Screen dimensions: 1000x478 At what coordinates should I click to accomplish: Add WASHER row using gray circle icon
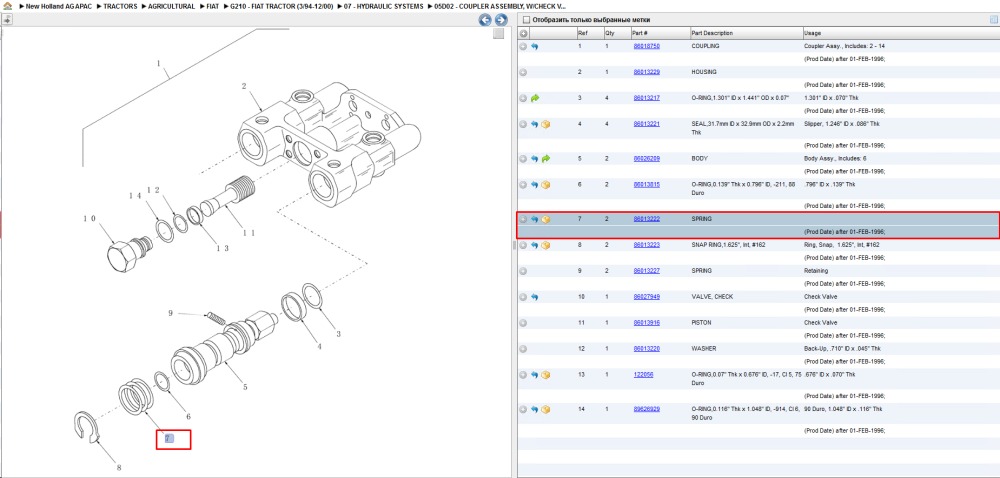tap(523, 349)
